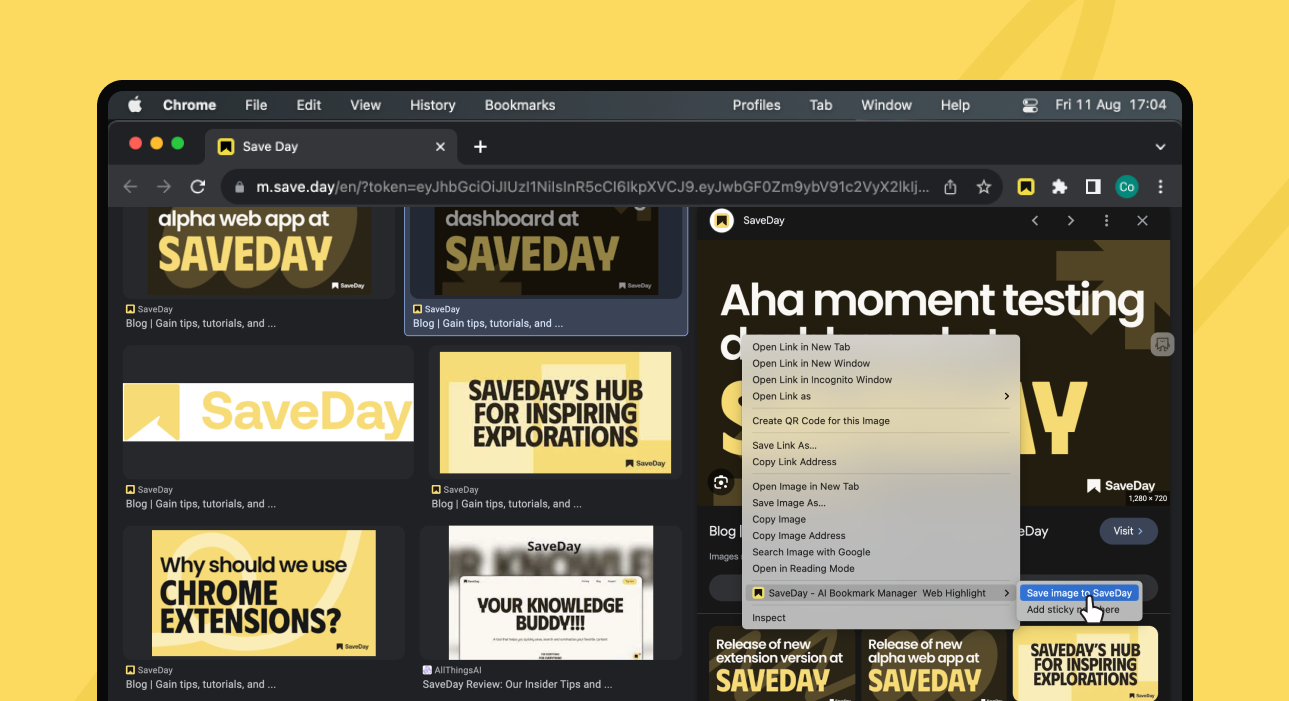
Task: Open the Profiles menu
Action: [756, 105]
